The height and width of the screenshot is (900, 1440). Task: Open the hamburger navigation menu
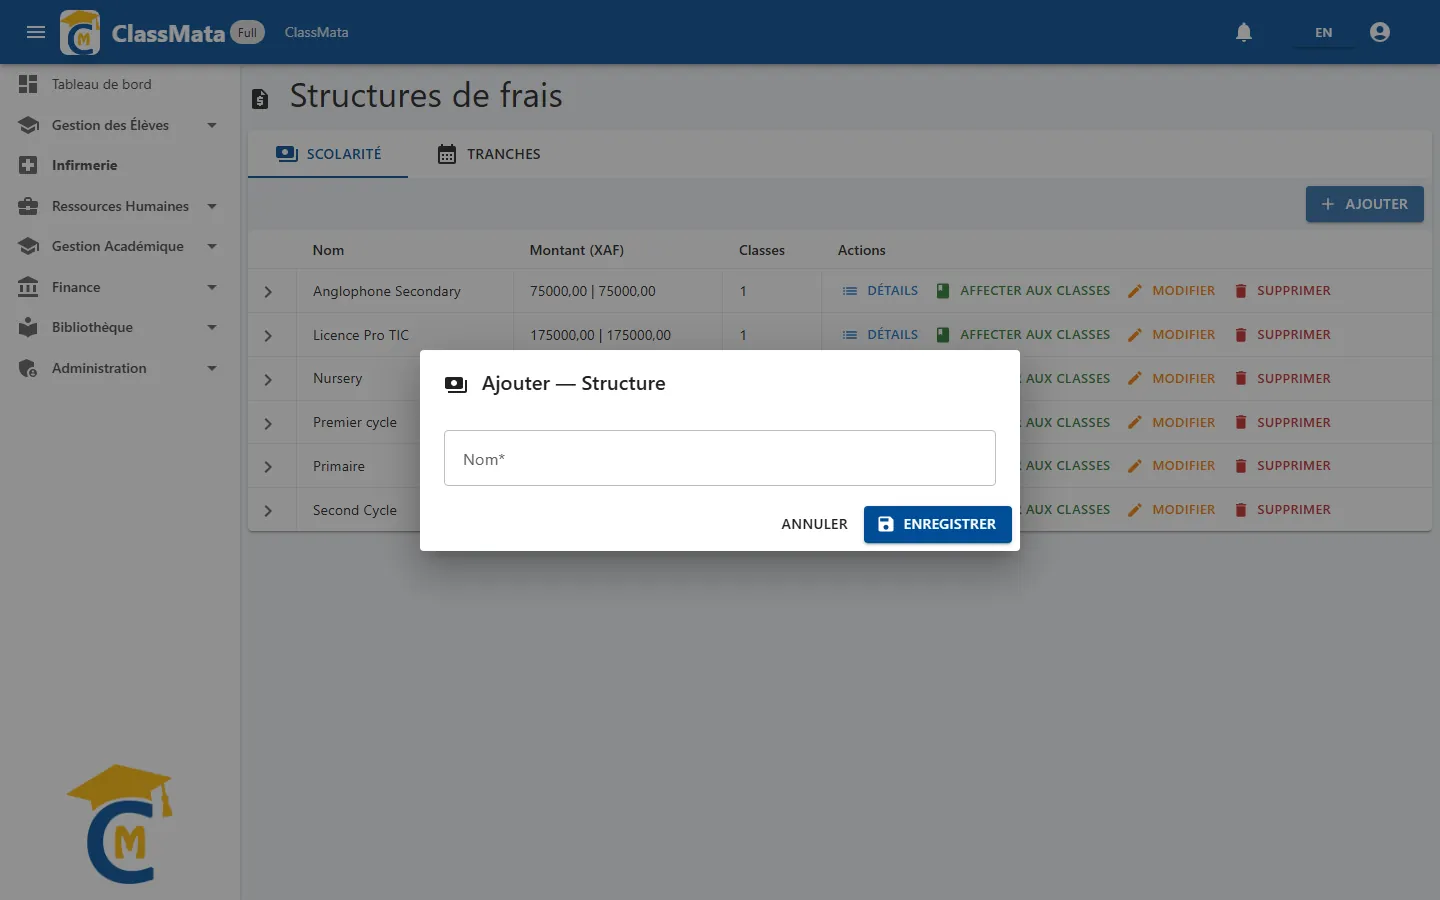(x=36, y=32)
